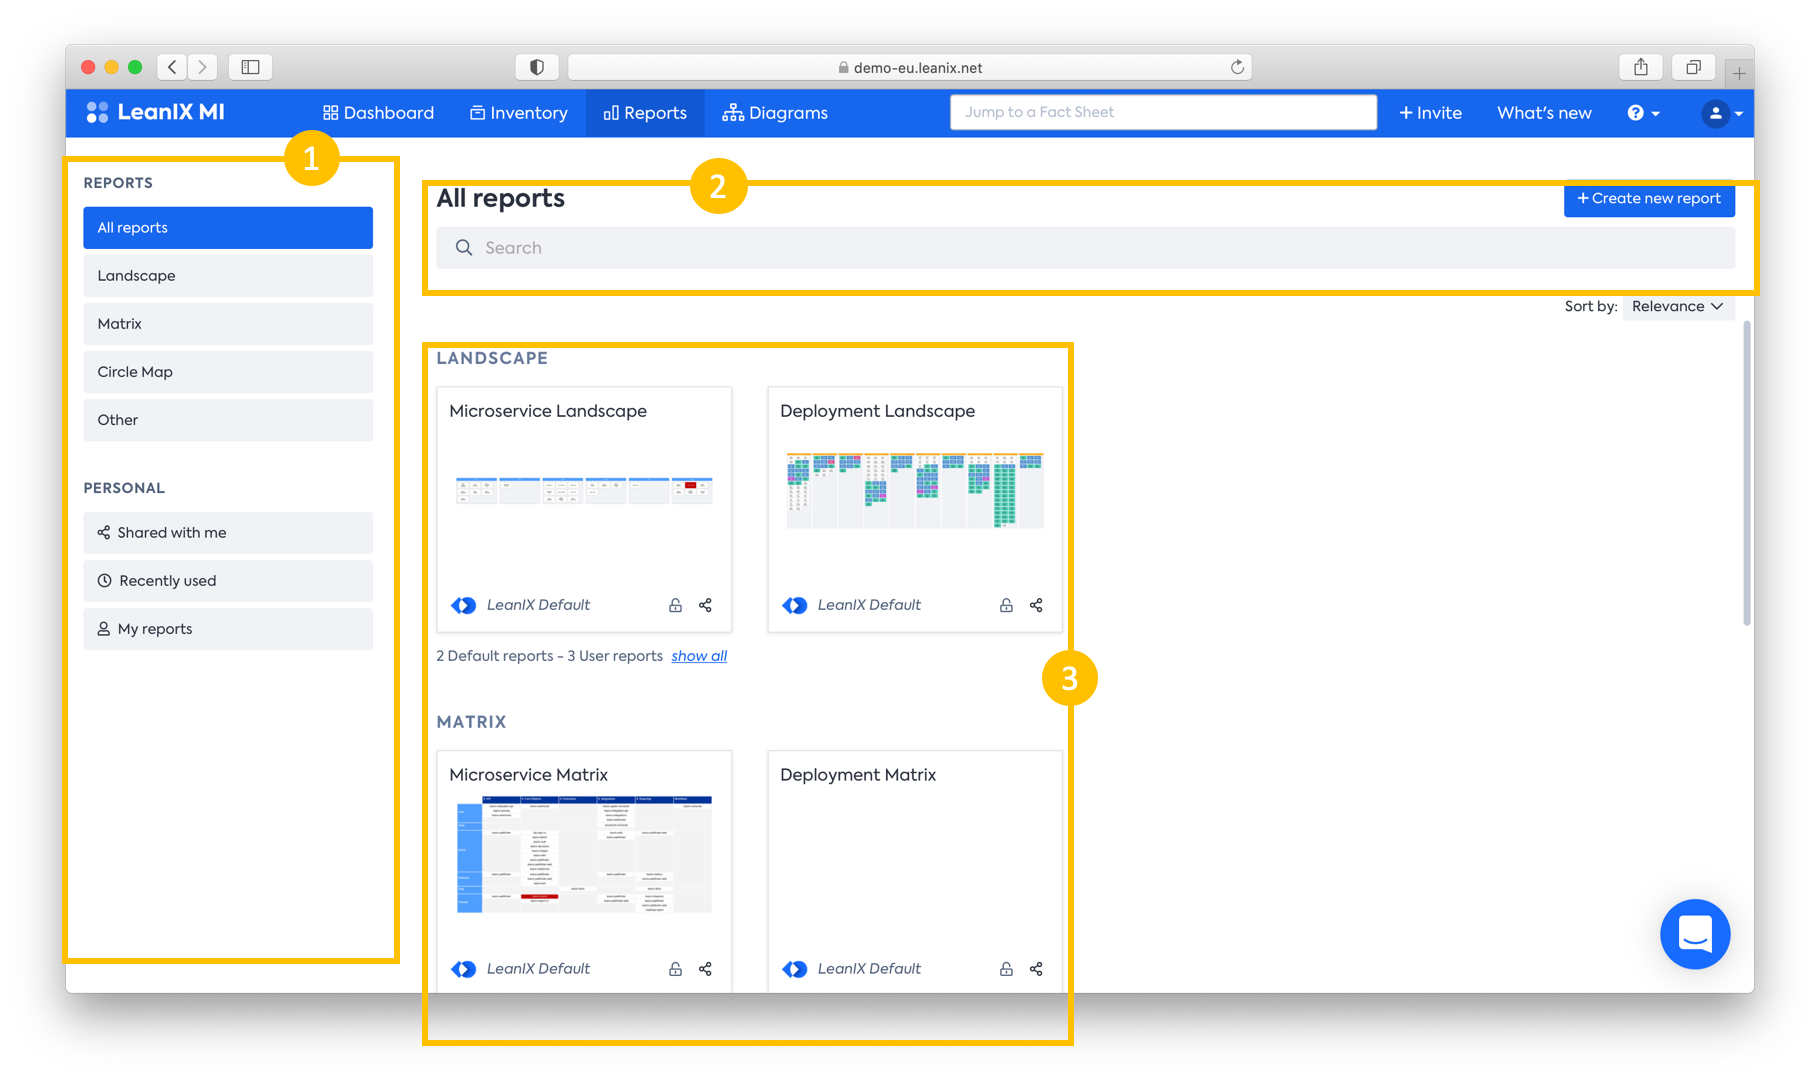Click share icon on Microservice Landscape card

click(x=705, y=605)
